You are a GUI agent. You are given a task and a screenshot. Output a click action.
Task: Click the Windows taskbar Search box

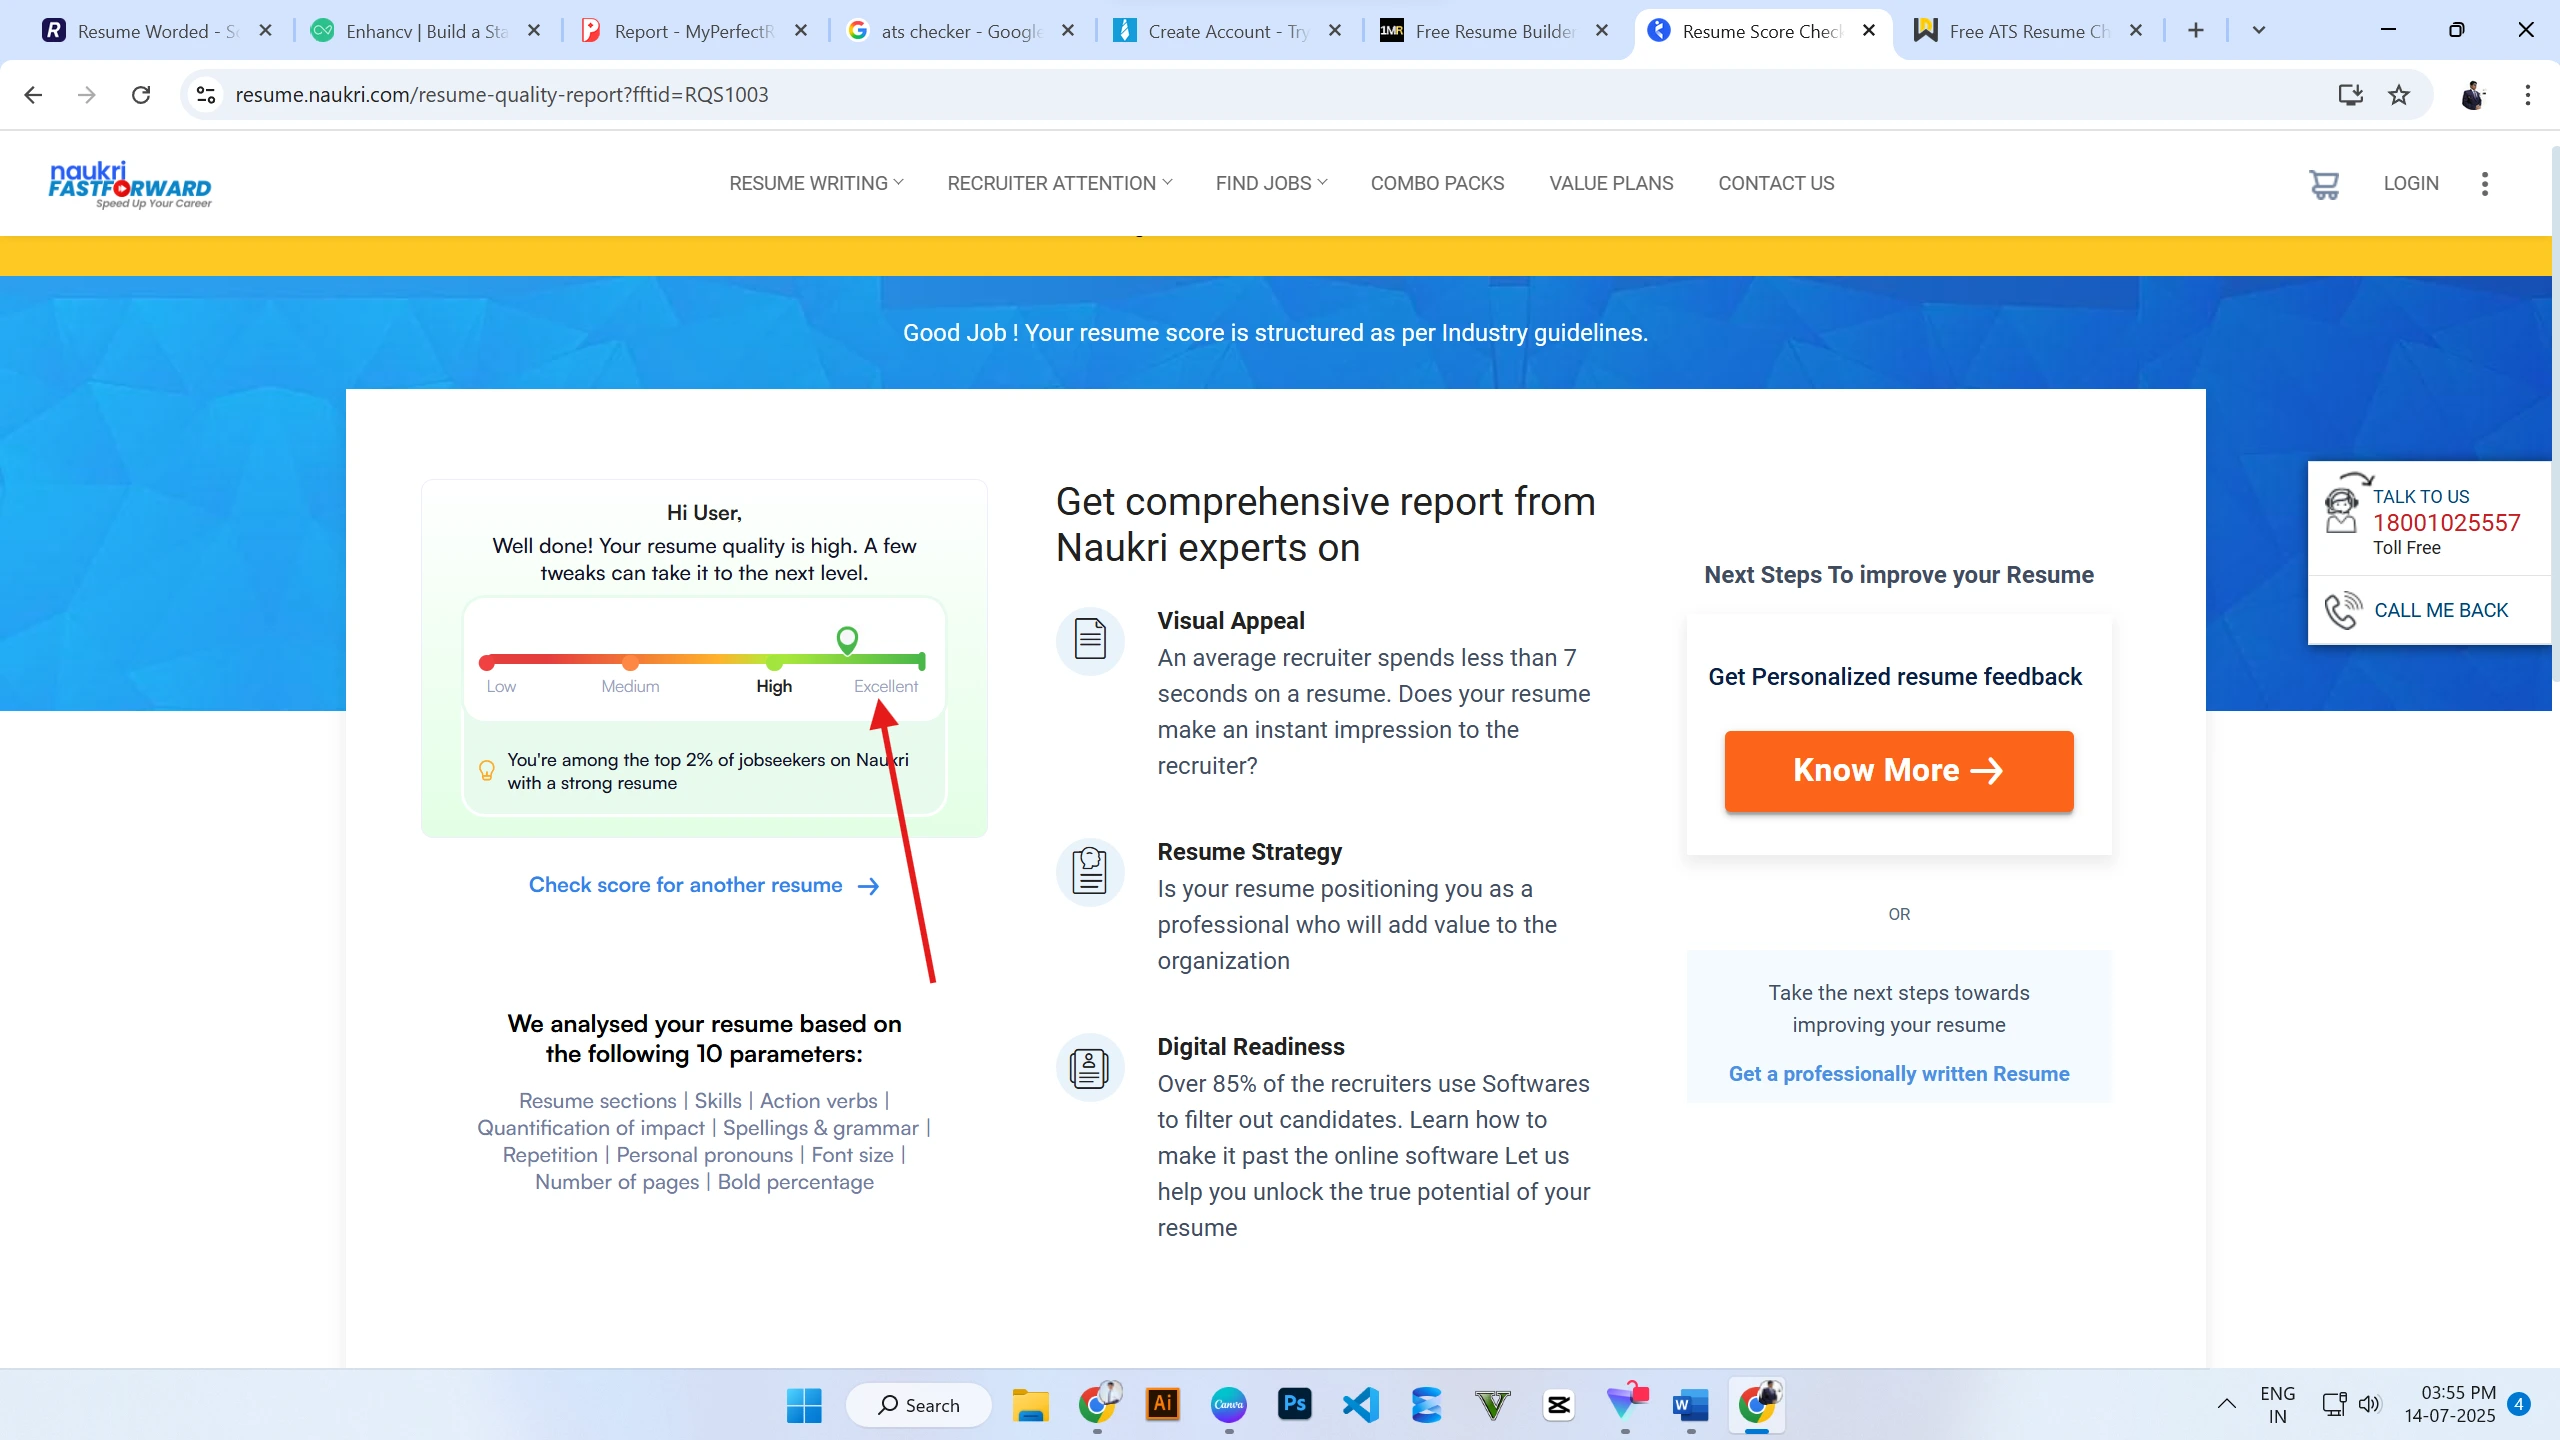pyautogui.click(x=918, y=1405)
